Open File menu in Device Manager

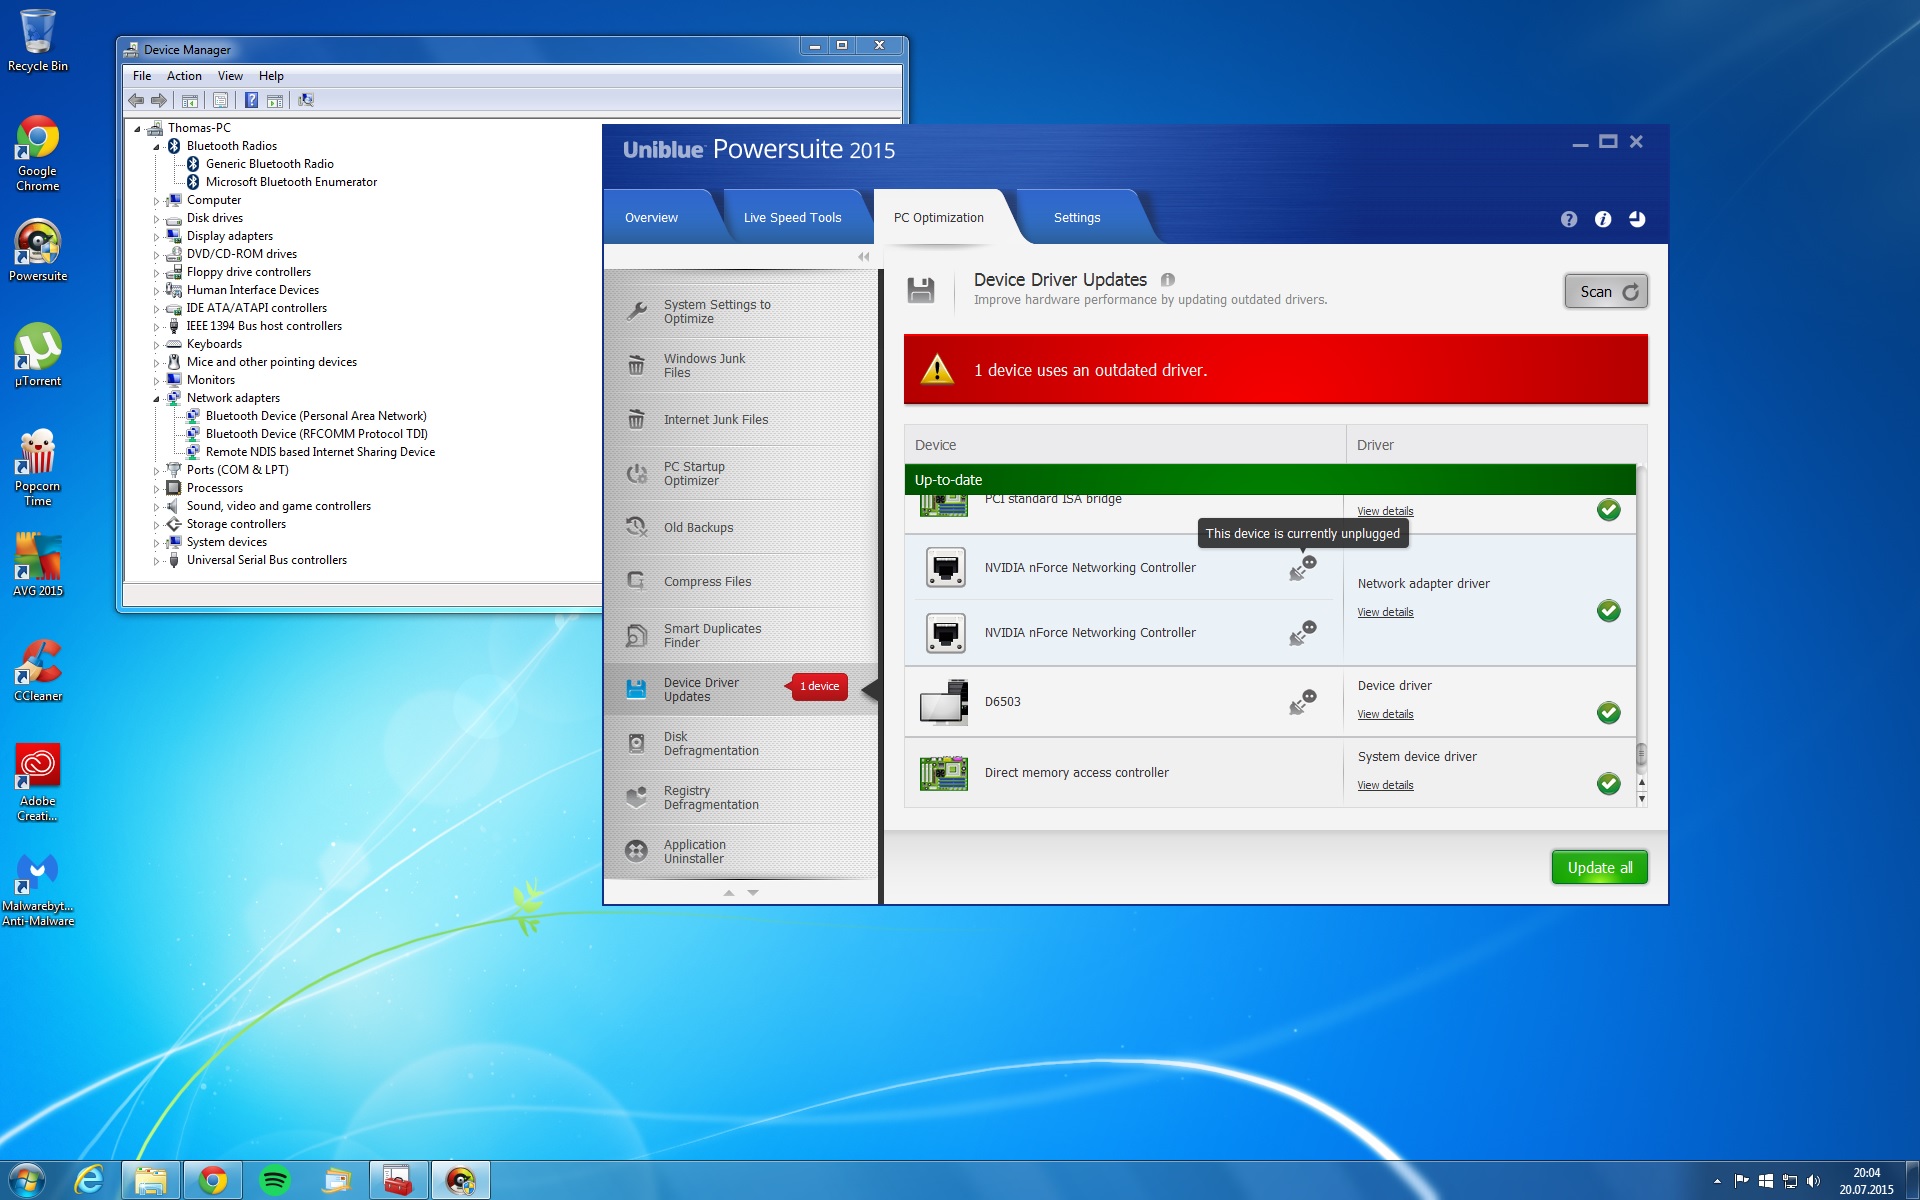(142, 76)
